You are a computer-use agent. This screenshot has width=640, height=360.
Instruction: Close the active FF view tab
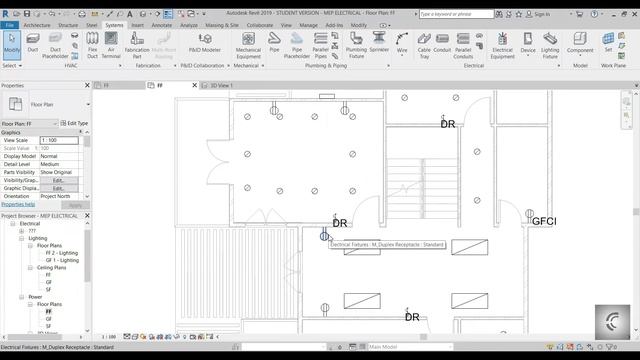(195, 85)
